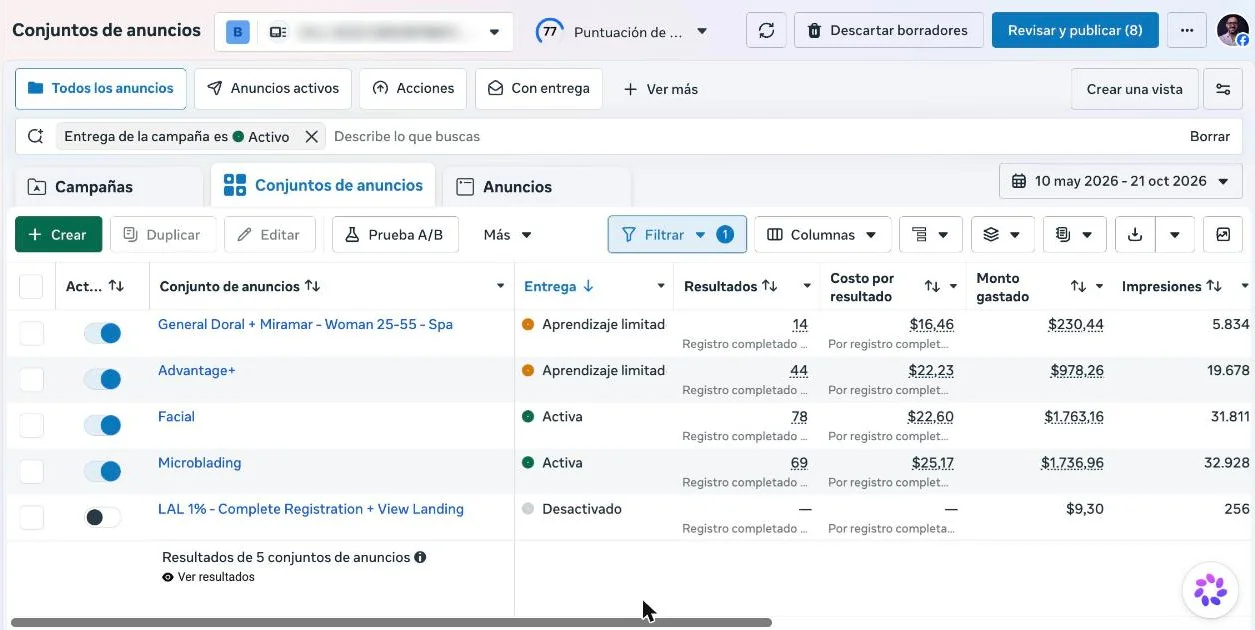Open the Microblading ad set link
Image resolution: width=1255 pixels, height=630 pixels.
click(x=199, y=463)
